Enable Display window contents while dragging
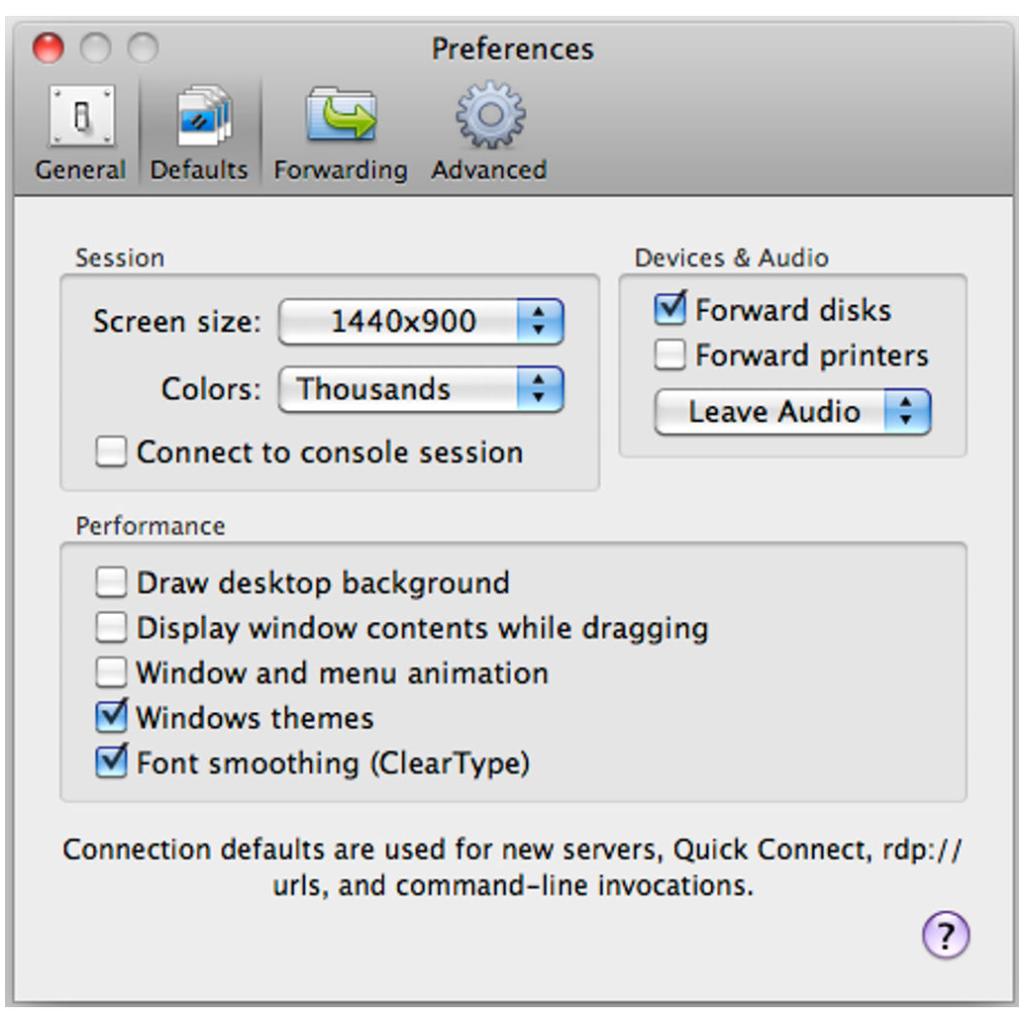This screenshot has width=1024, height=1024. 111,628
